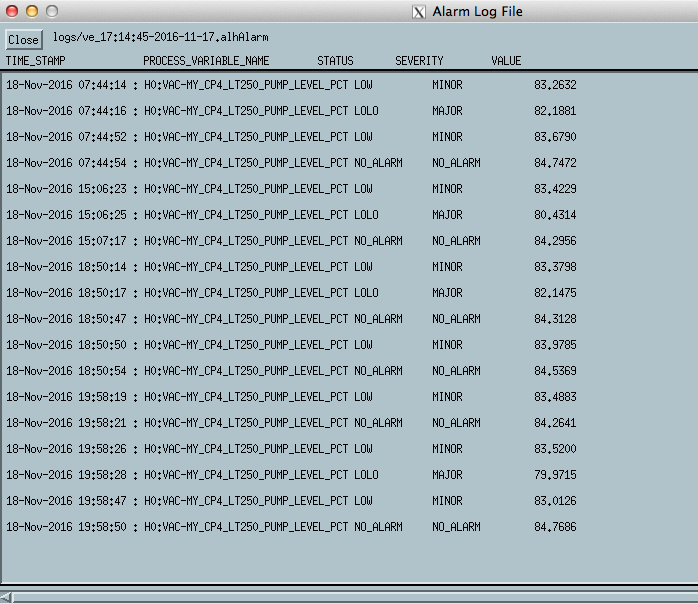698x604 pixels.
Task: Click the timestamp 18-Nov-2016 07:44:54
Action: click(66, 162)
